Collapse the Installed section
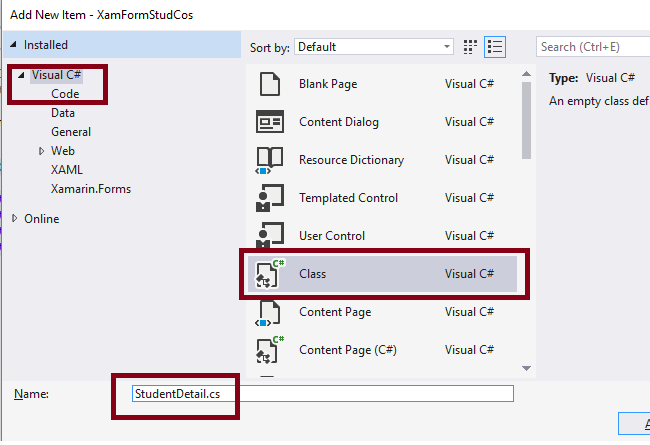This screenshot has height=445, width=650. (x=13, y=45)
